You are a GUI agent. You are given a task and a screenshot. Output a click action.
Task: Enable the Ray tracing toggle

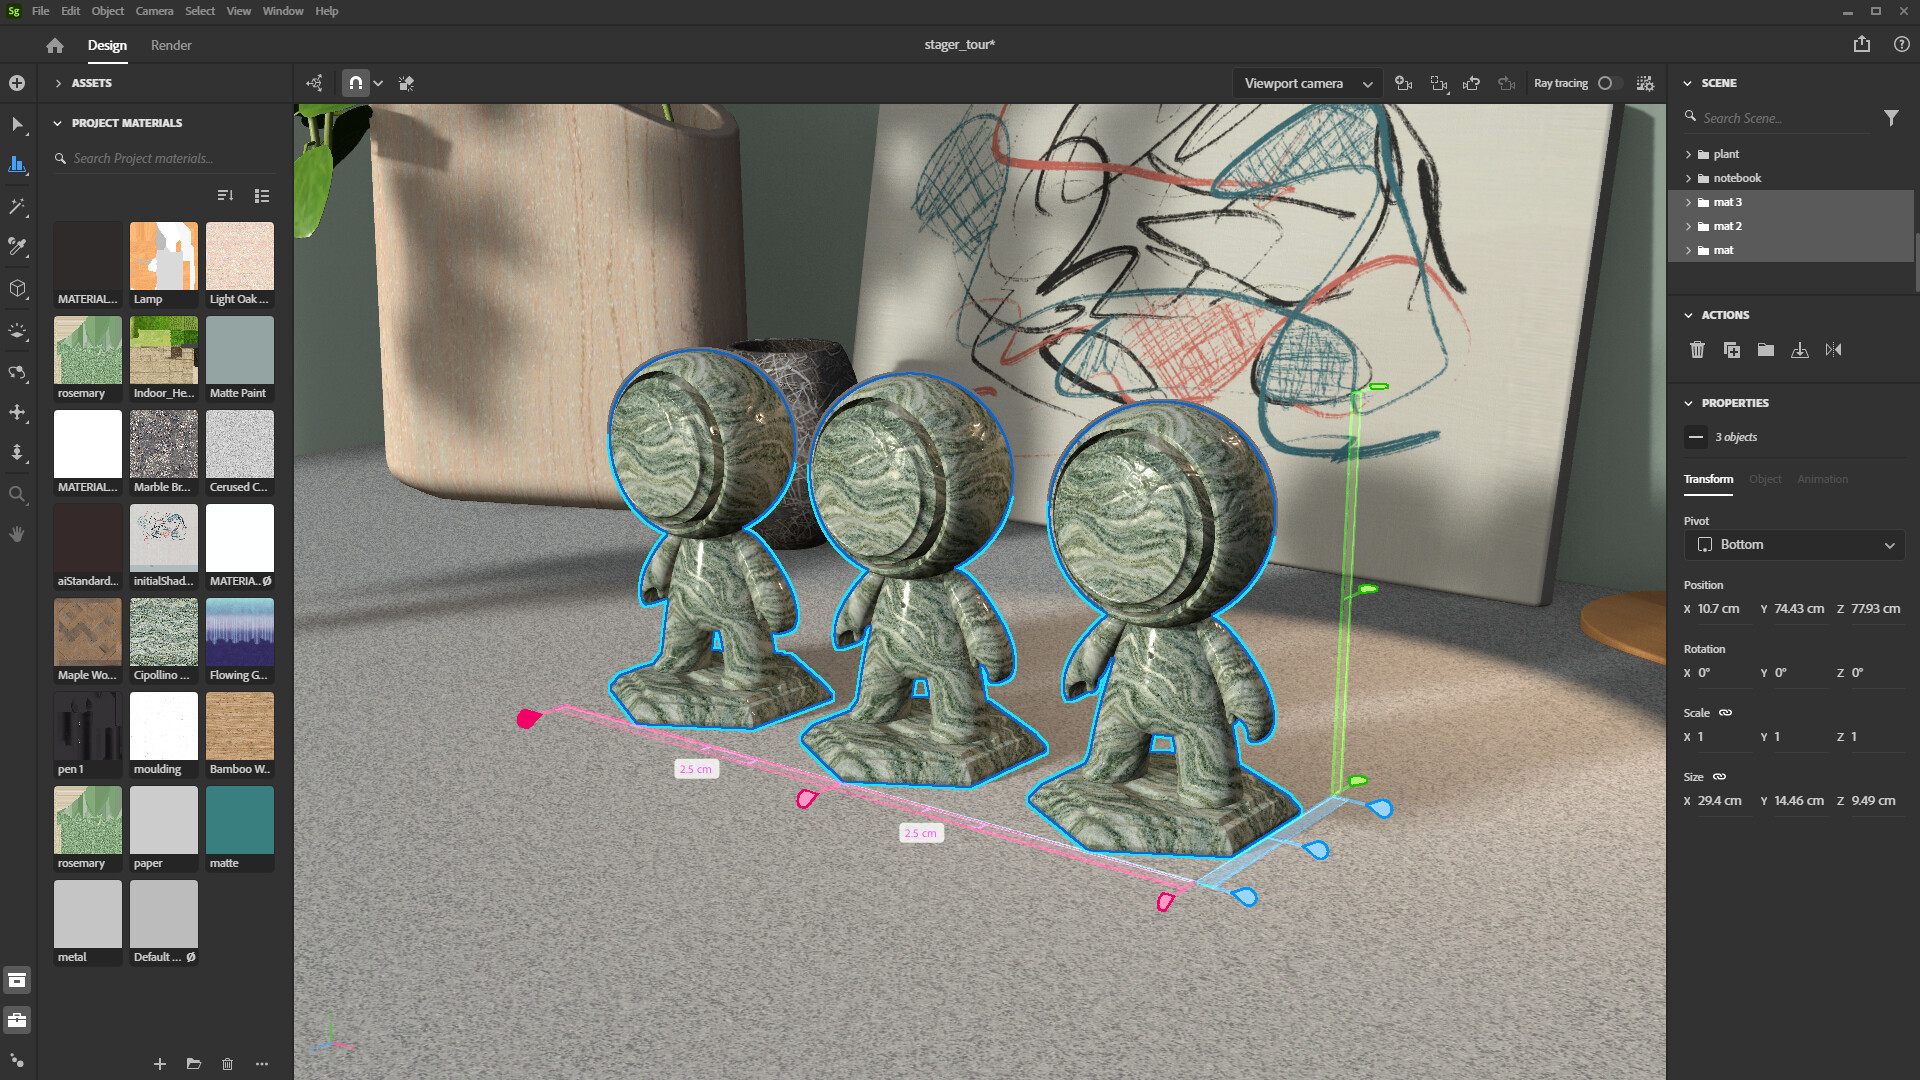pos(1608,83)
